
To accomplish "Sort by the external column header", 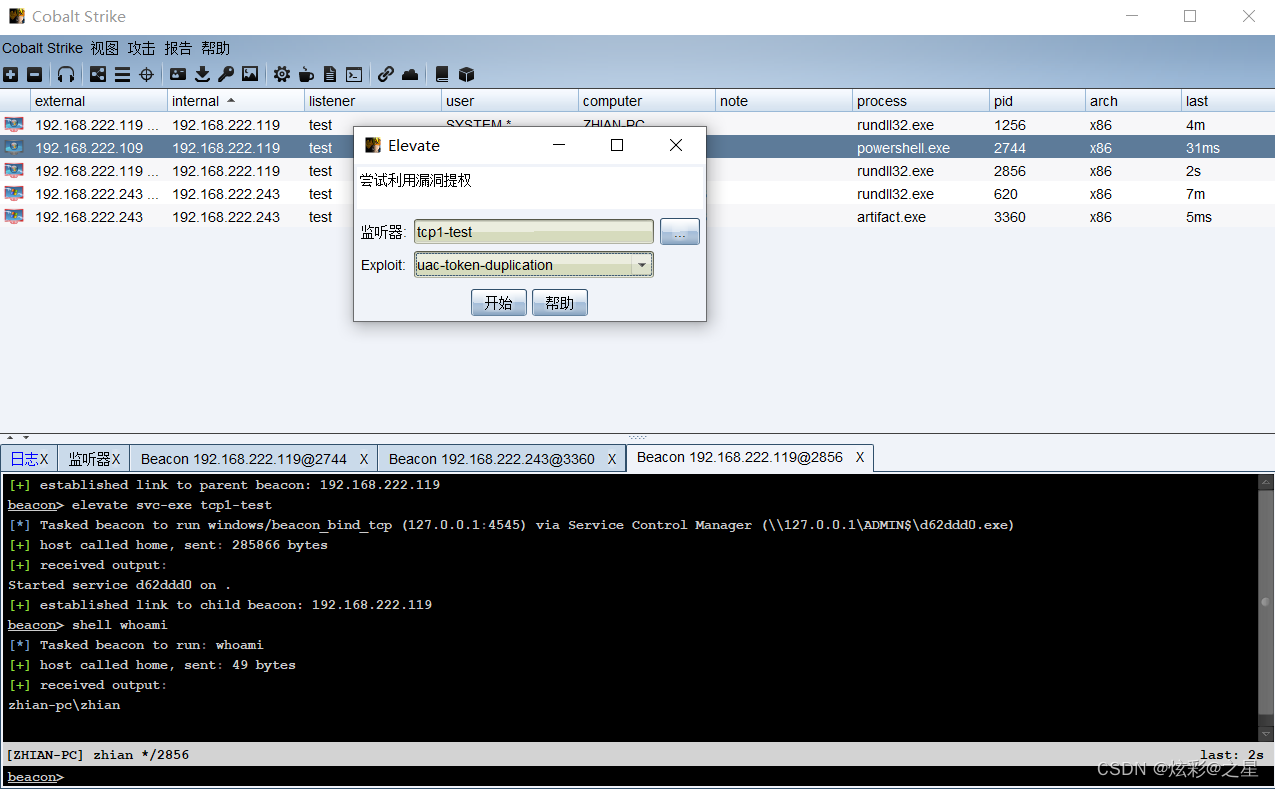I will (99, 101).
